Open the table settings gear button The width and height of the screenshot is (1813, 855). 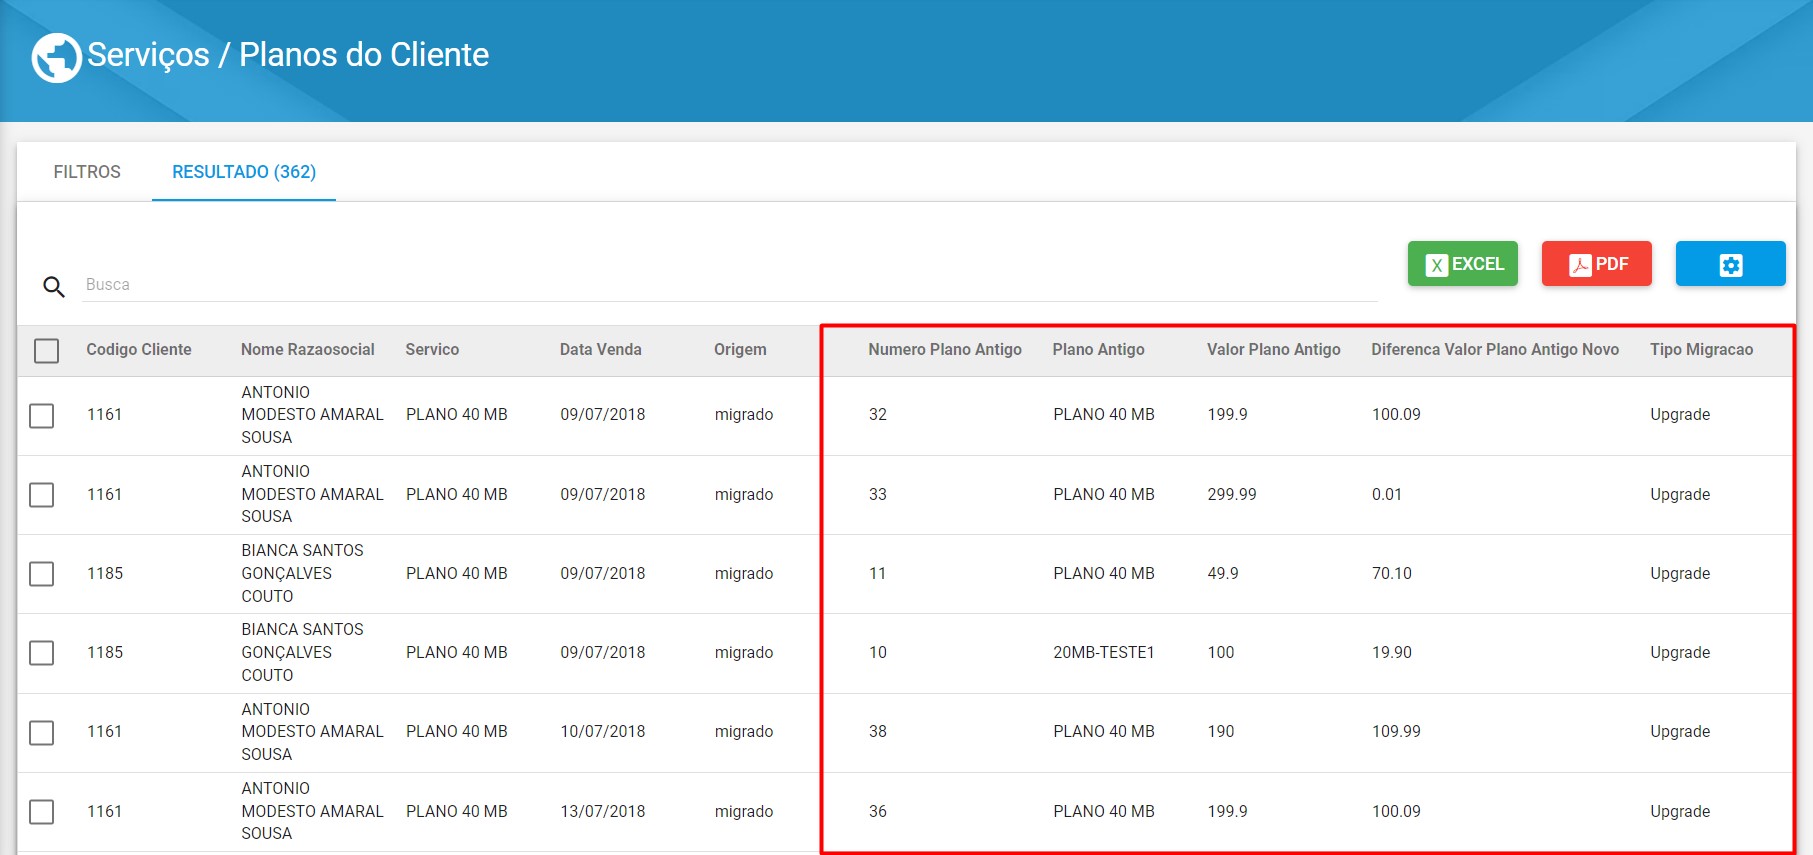tap(1730, 264)
